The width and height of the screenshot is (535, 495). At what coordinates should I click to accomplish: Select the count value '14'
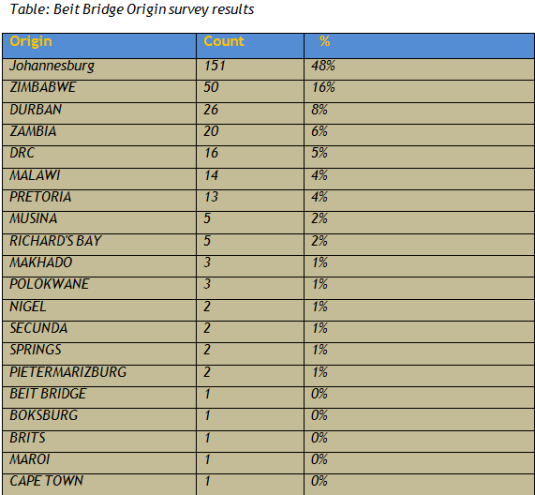(211, 175)
